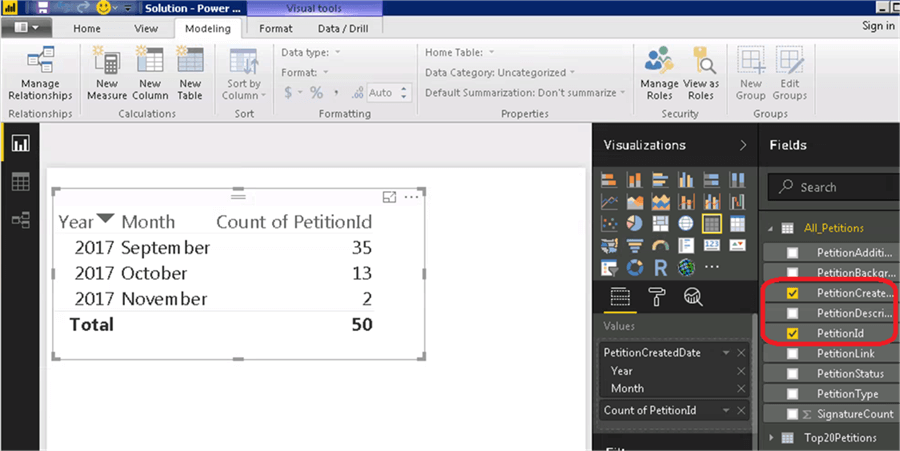Image resolution: width=900 pixels, height=451 pixels.
Task: Click the Focus mode icon on the table visual
Action: click(389, 197)
